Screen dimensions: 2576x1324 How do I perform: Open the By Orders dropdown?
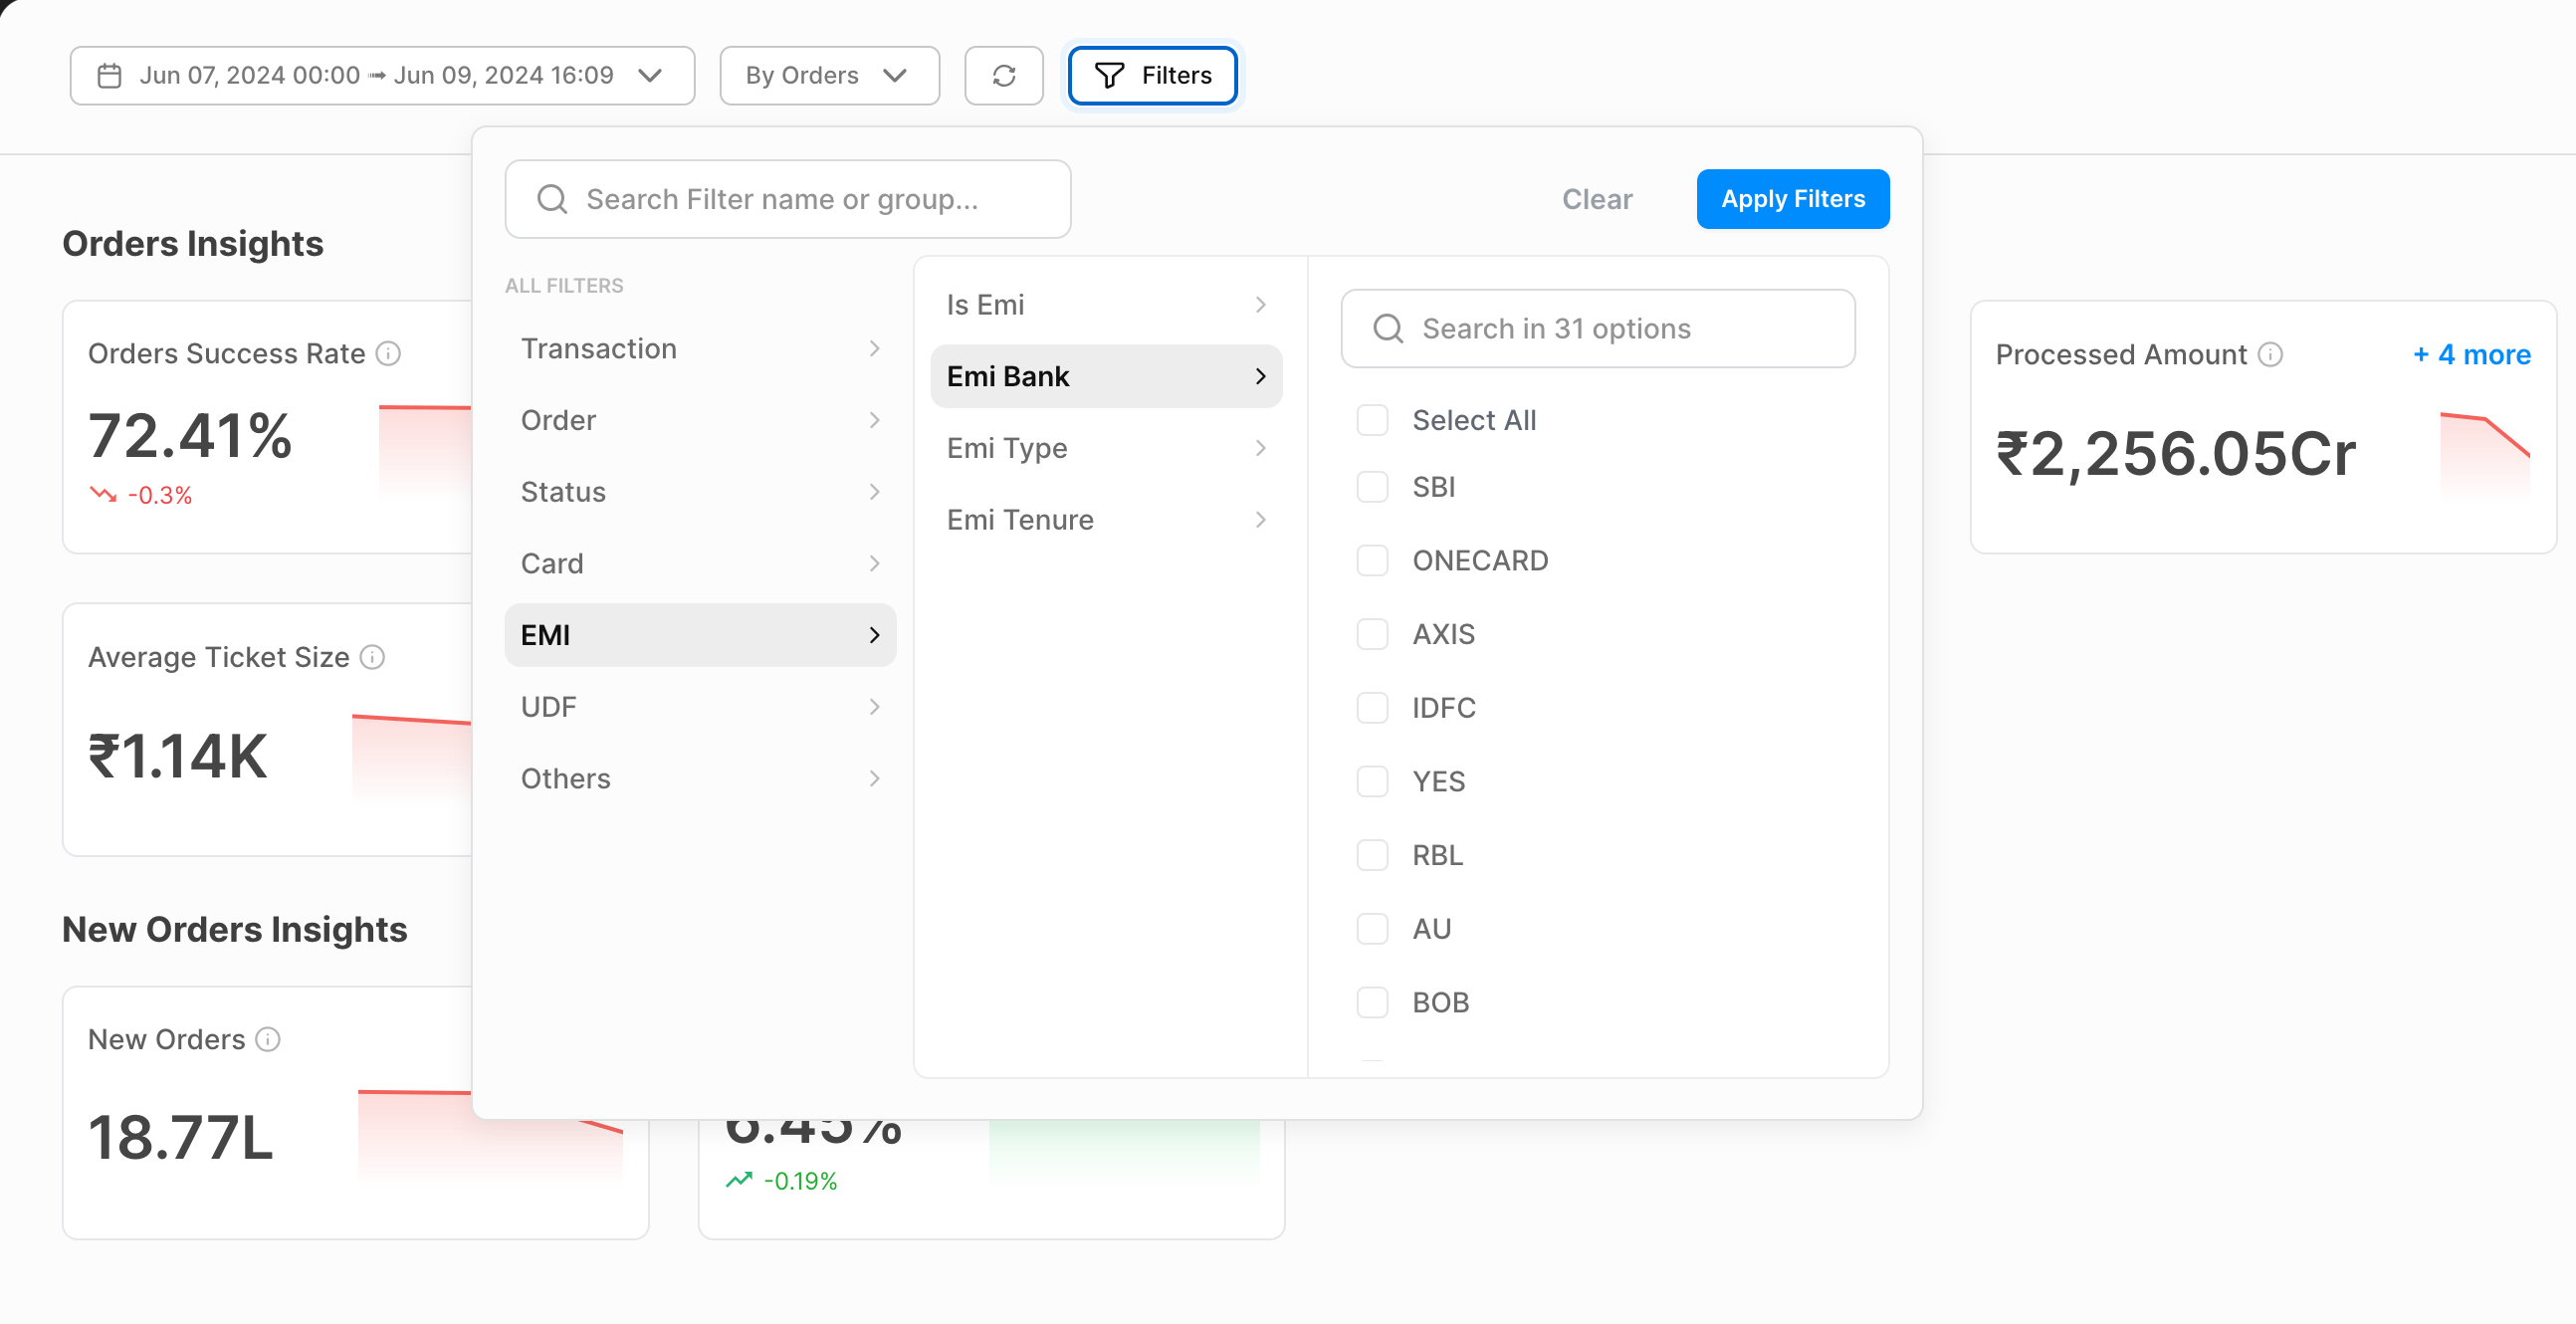coord(828,75)
